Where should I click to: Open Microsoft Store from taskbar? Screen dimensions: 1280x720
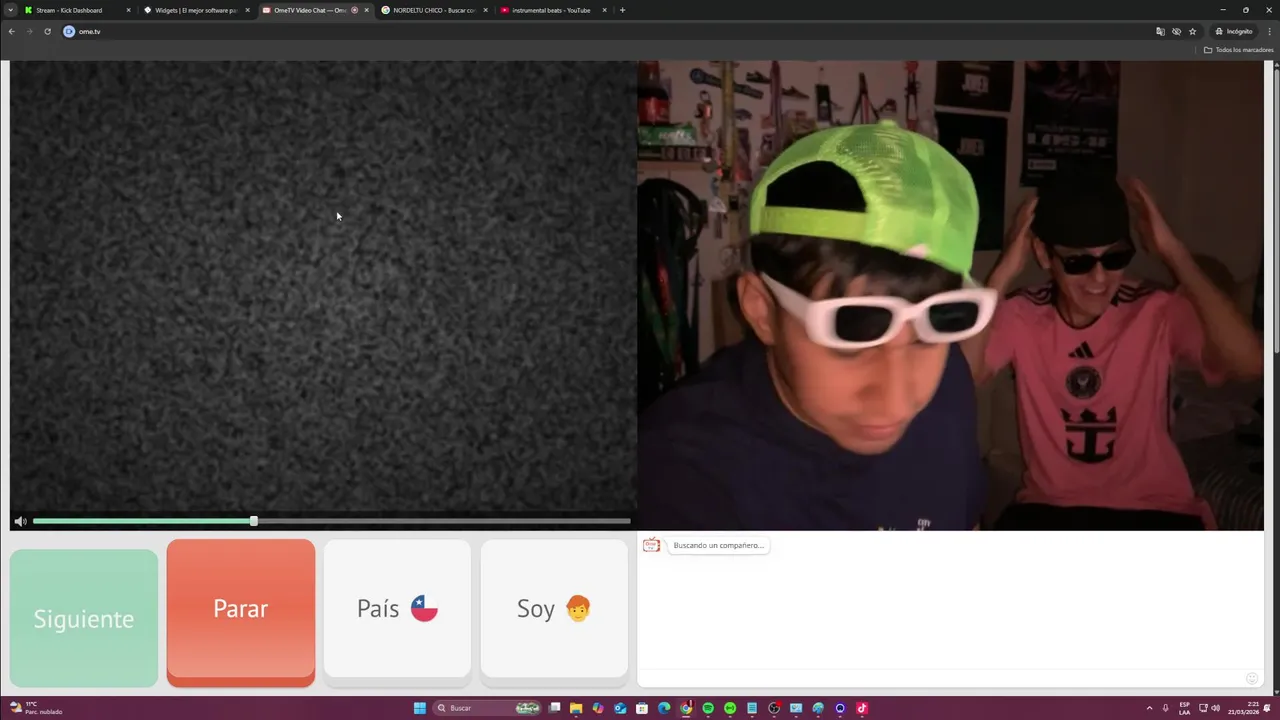pos(642,708)
